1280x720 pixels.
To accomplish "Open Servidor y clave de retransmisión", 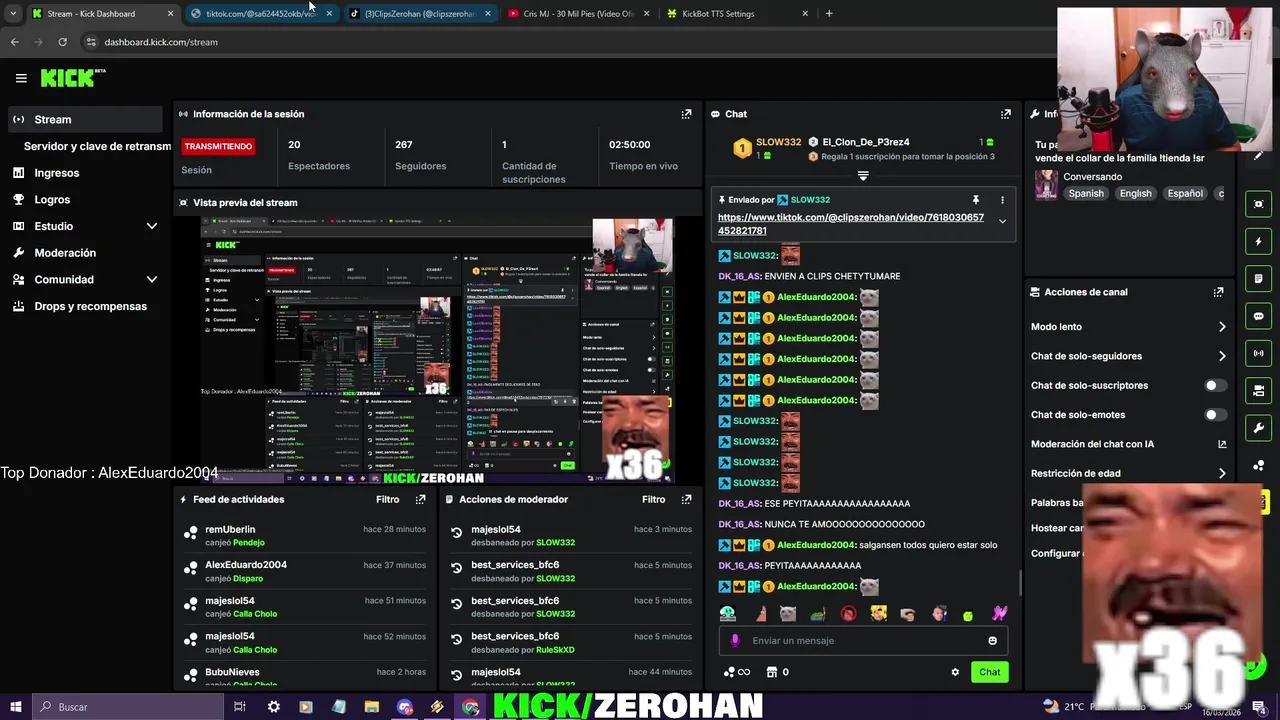I will point(97,146).
